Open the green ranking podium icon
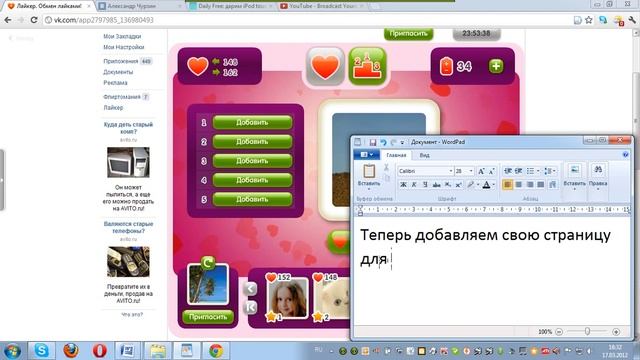The width and height of the screenshot is (640, 360). 367,67
